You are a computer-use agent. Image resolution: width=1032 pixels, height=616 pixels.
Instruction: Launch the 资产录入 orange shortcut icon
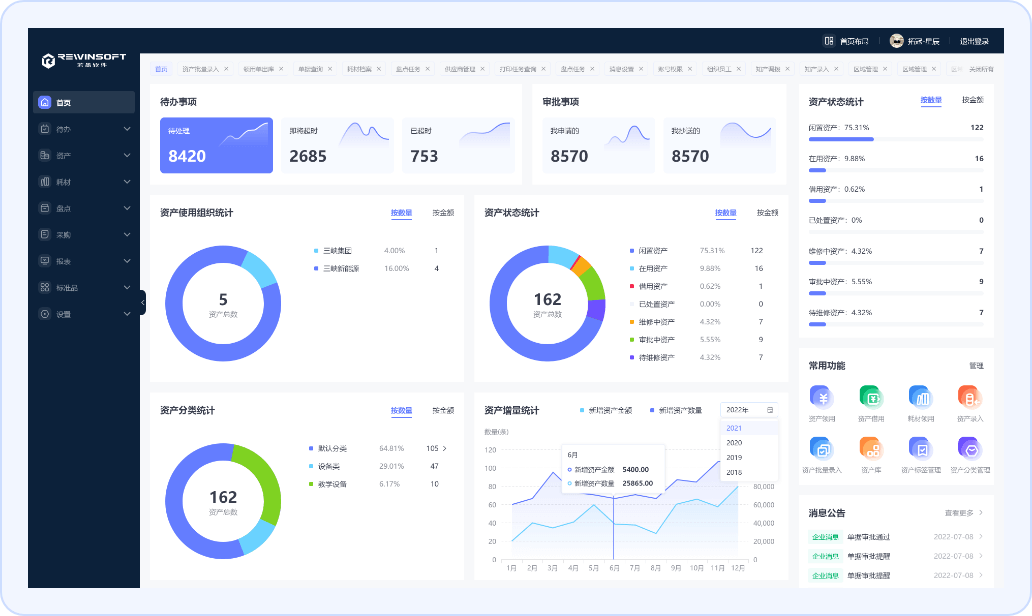[x=967, y=397]
